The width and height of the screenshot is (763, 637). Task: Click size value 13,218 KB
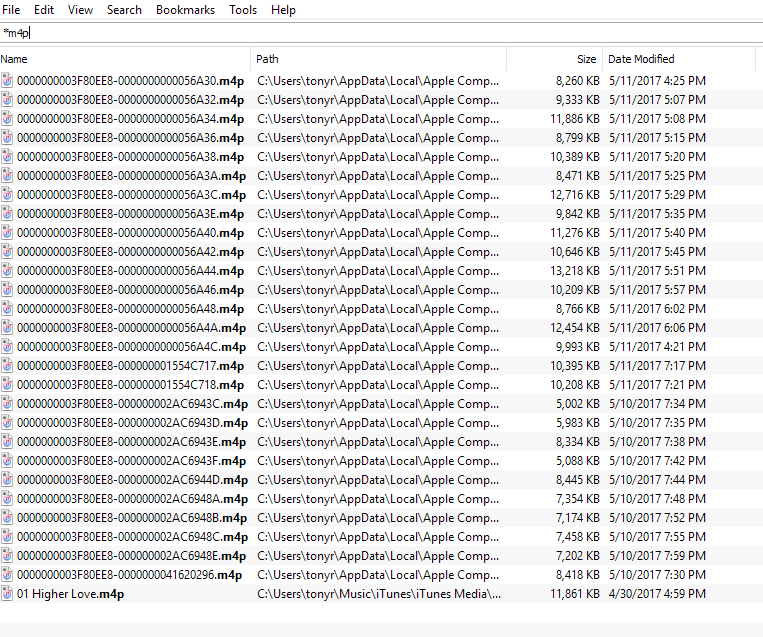coord(575,271)
